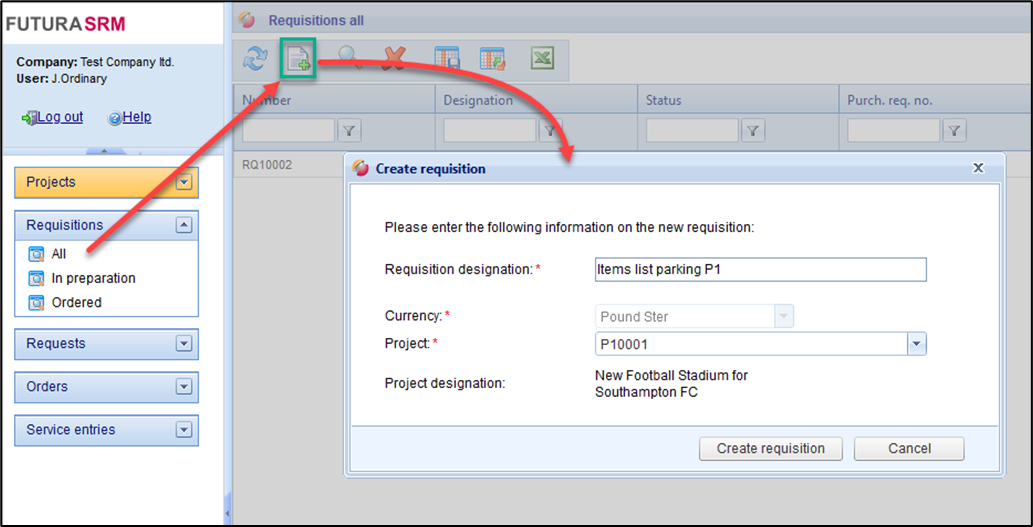The width and height of the screenshot is (1033, 527).
Task: Click the reset table layout icon
Action: coord(492,59)
